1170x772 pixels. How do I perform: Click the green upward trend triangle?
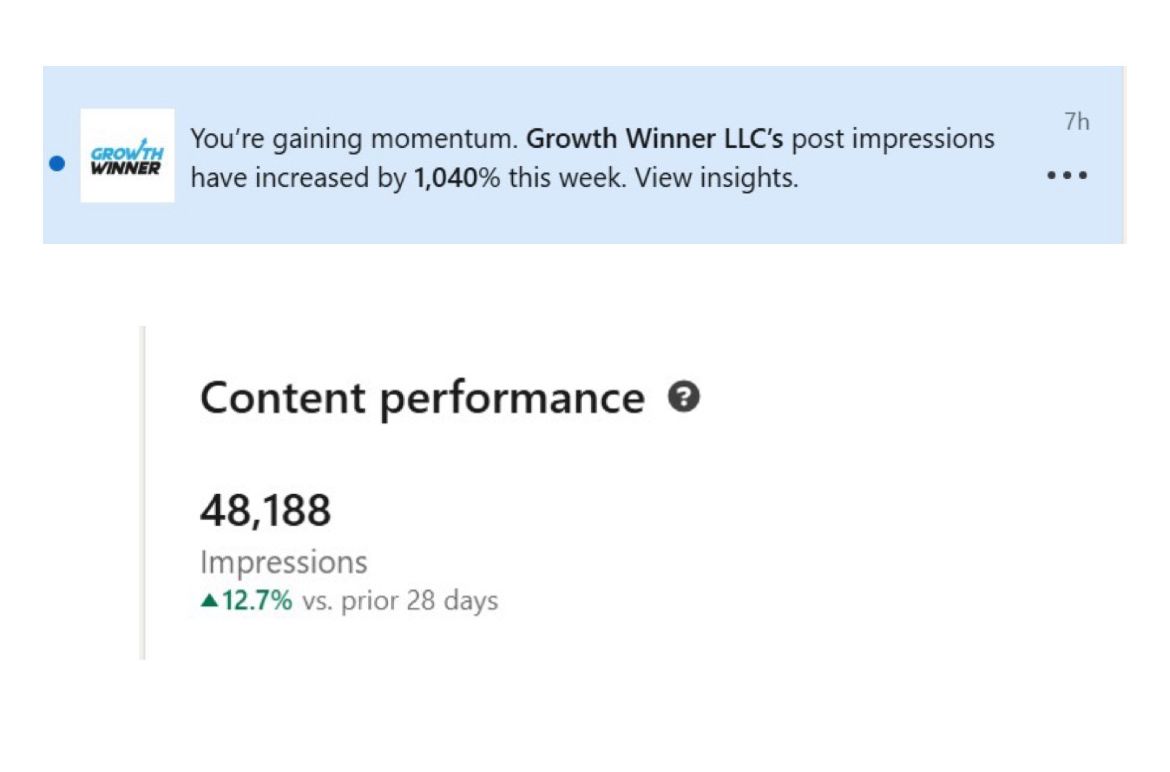click(209, 601)
